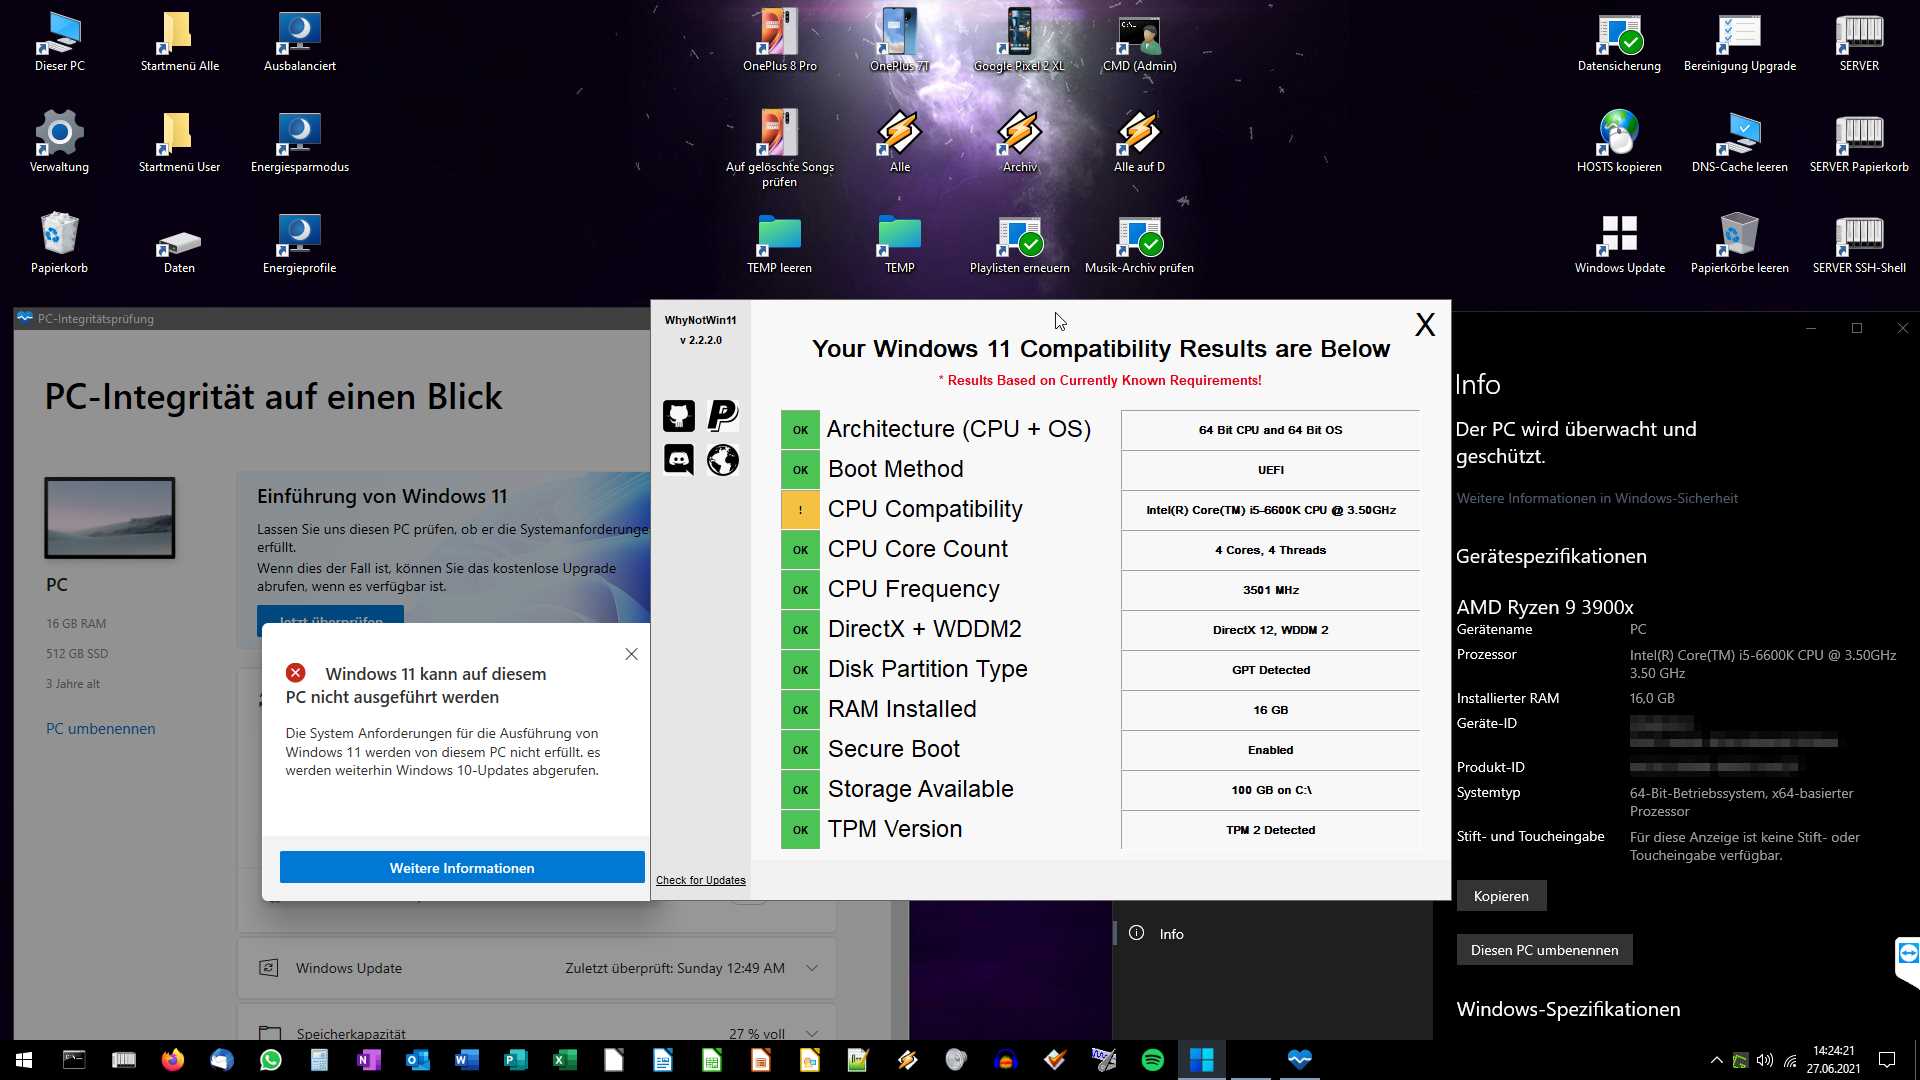Image resolution: width=1920 pixels, height=1080 pixels.
Task: Click Check for Updates link in WhyNotWin11
Action: [x=701, y=880]
